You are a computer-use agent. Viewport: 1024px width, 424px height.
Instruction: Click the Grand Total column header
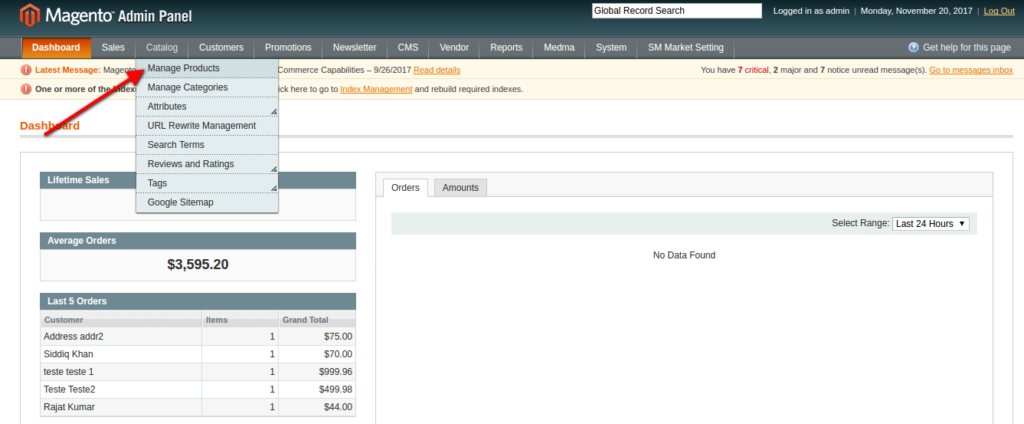point(317,320)
